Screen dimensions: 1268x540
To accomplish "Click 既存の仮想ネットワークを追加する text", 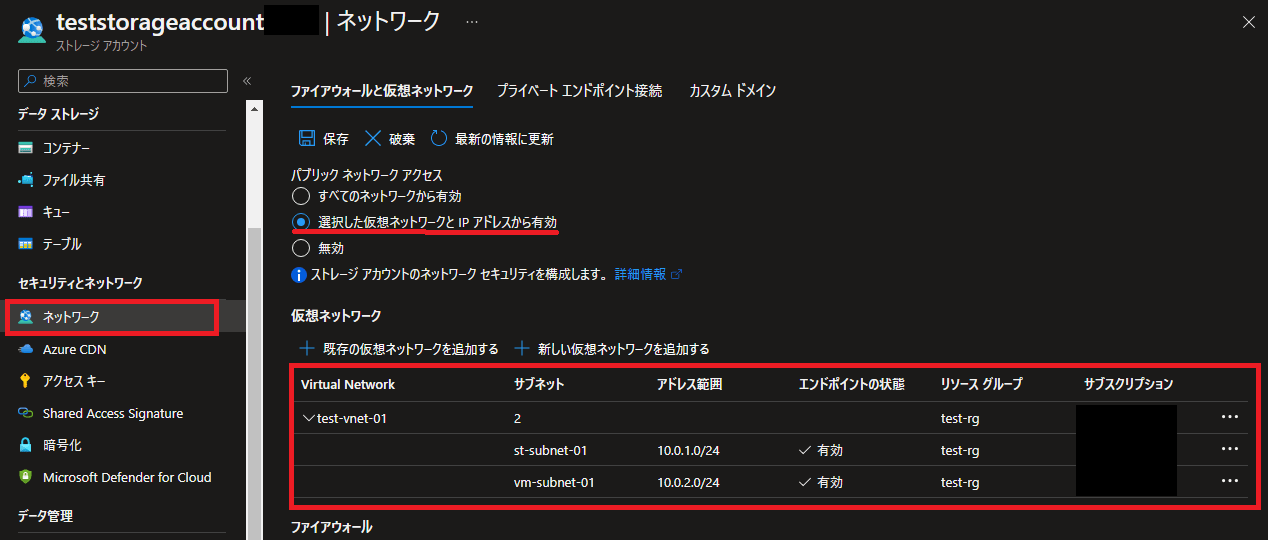I will [411, 349].
